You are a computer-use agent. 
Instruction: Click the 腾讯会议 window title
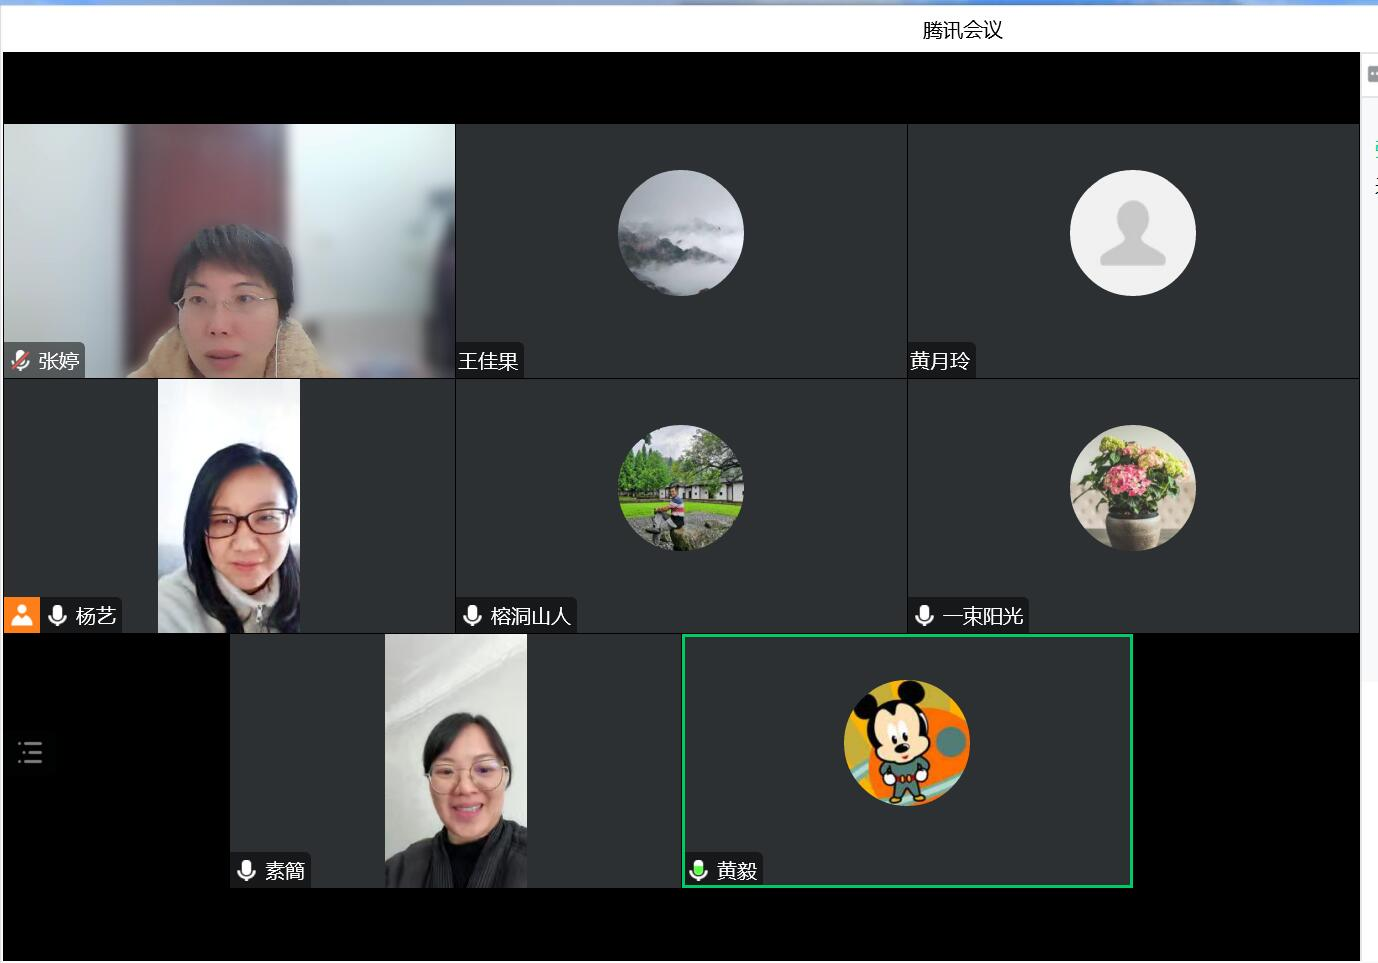962,30
